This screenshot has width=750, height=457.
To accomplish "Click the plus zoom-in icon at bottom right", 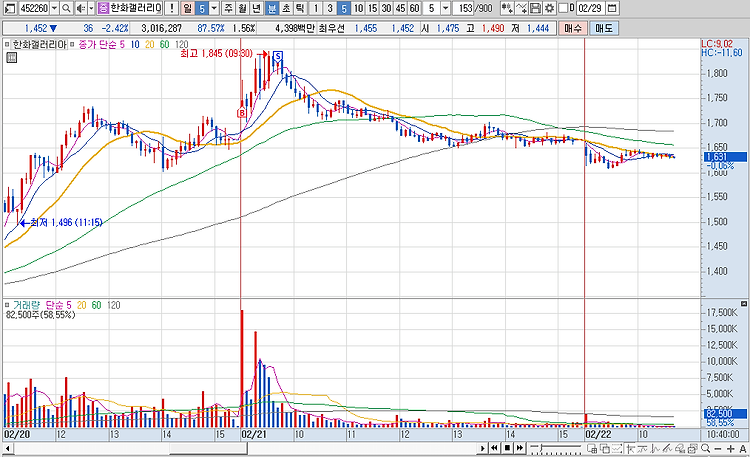I will 730,448.
